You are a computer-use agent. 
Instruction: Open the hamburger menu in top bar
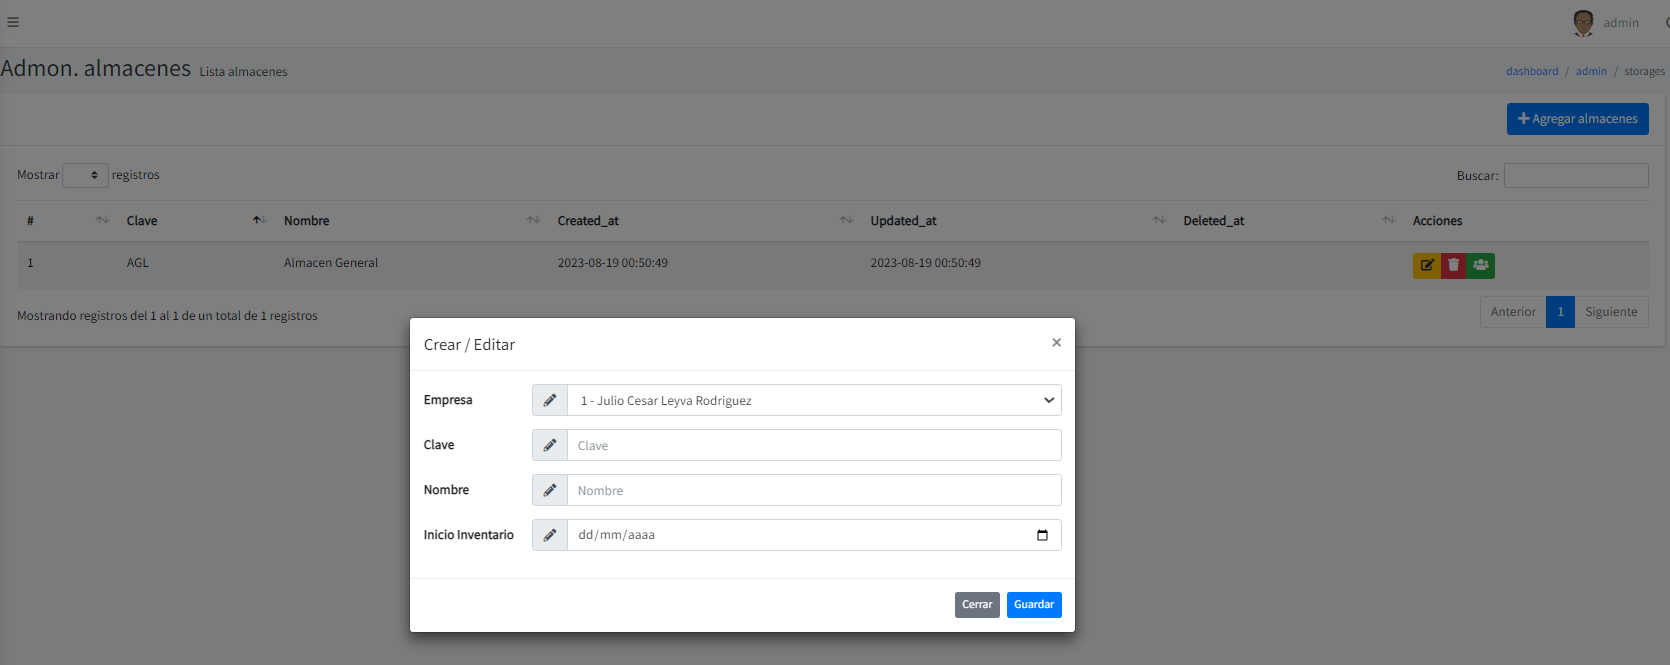[13, 22]
